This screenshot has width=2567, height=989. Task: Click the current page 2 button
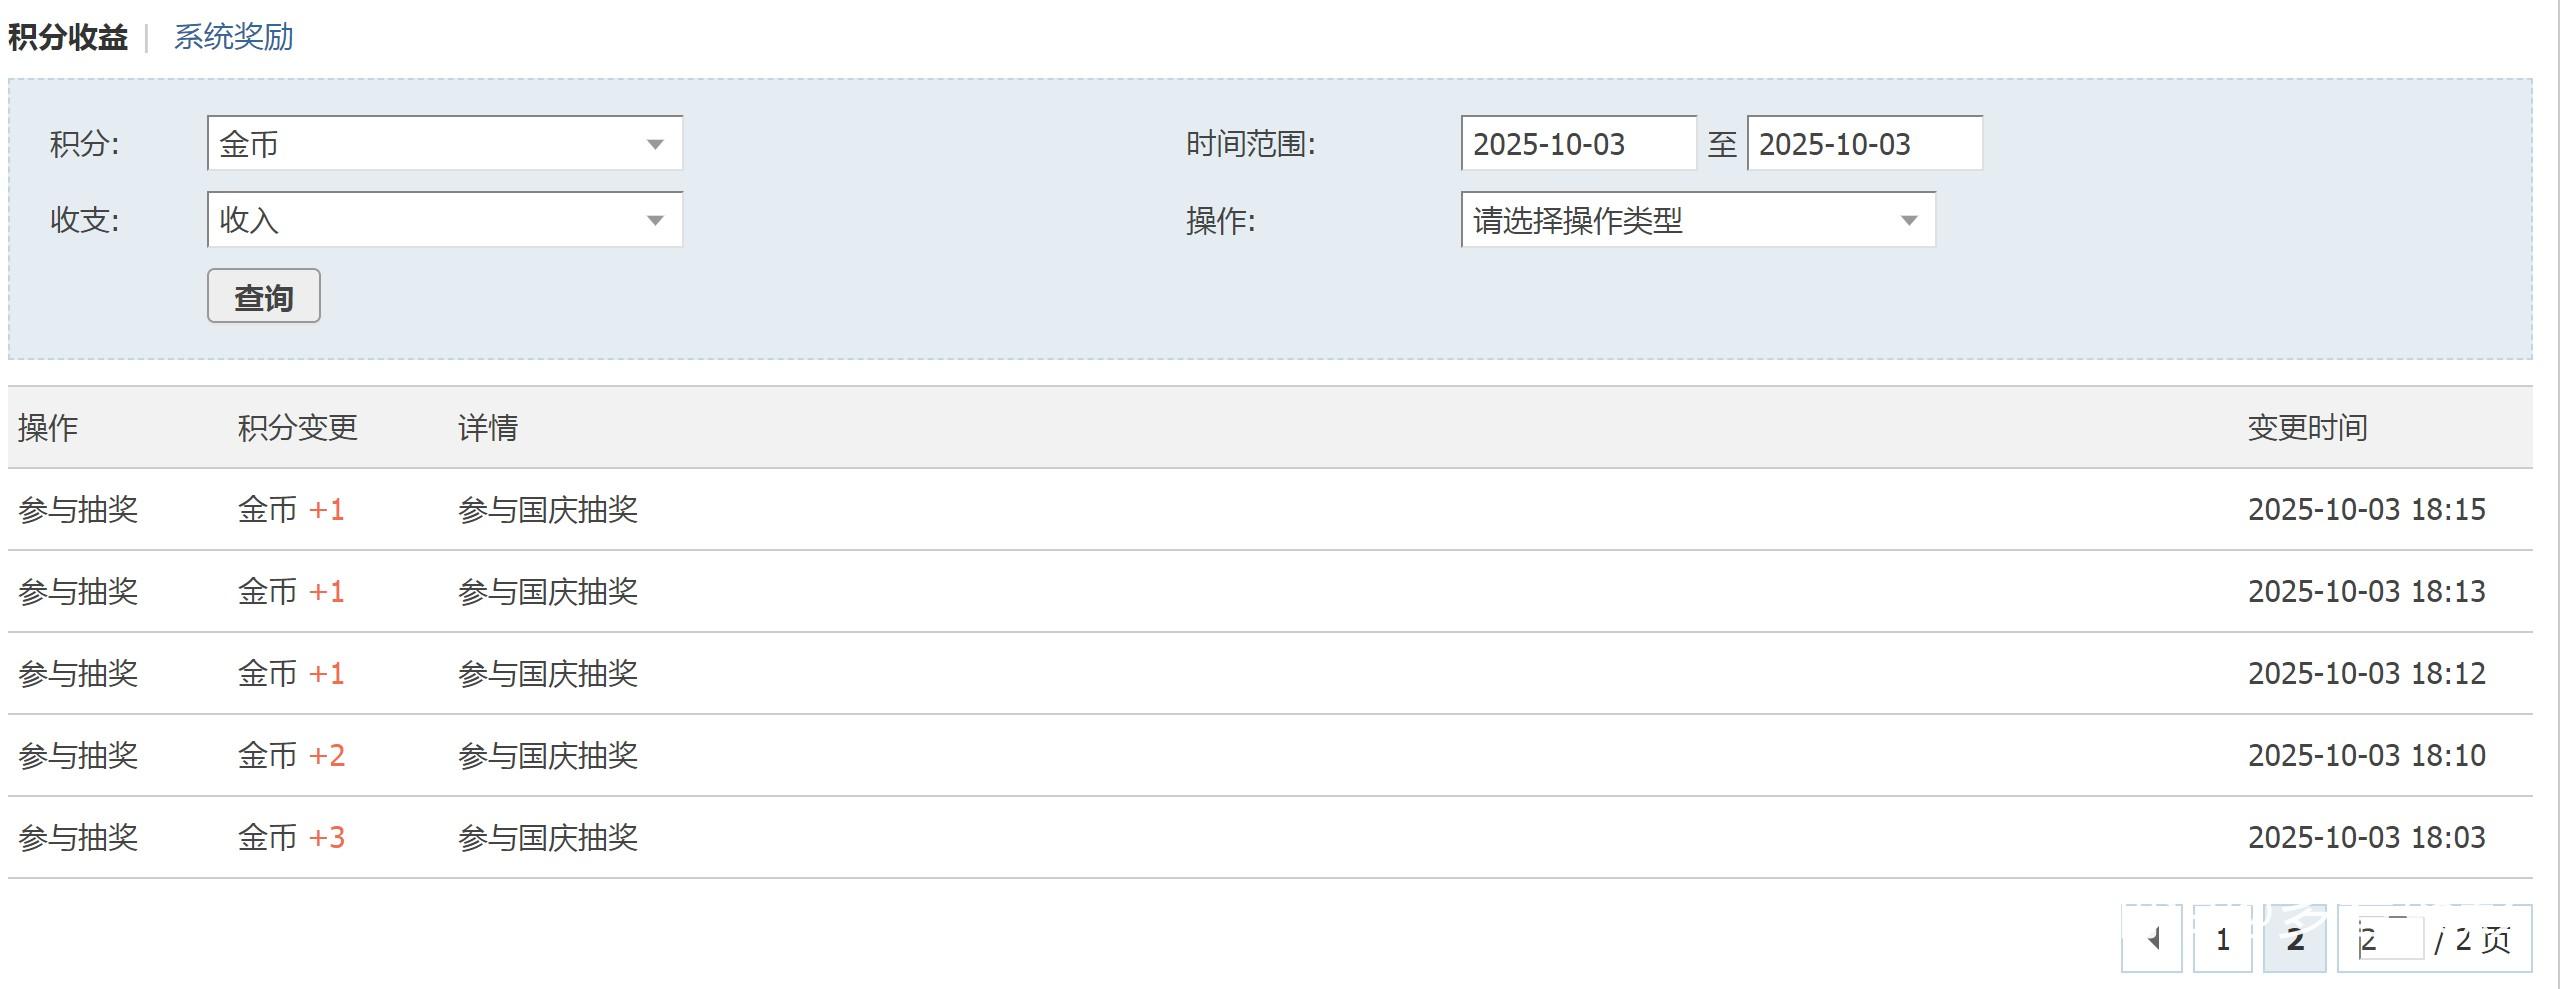[2295, 939]
